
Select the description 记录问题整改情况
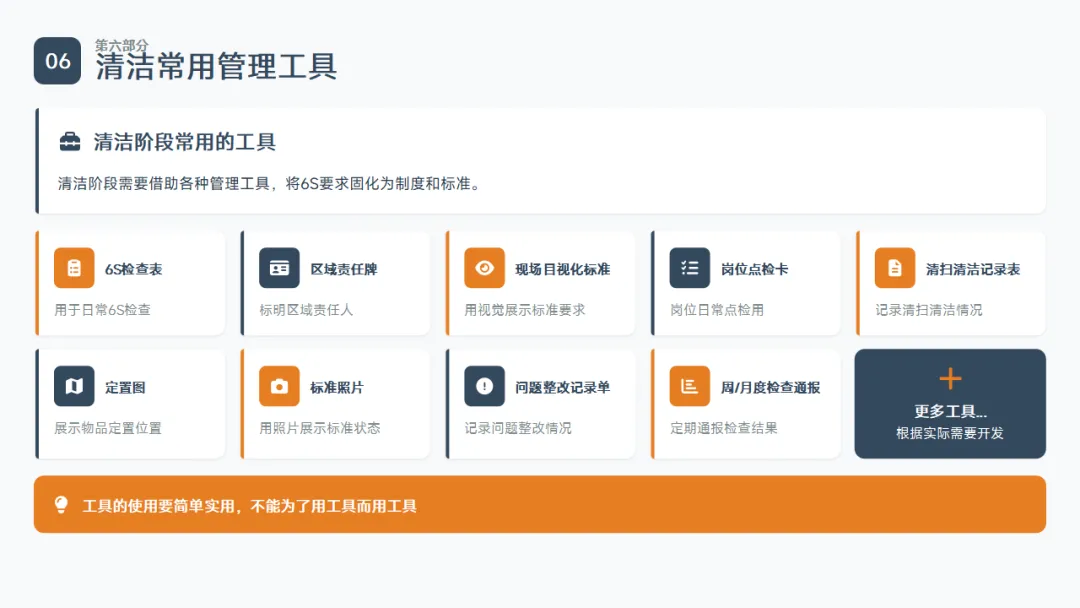[x=518, y=428]
